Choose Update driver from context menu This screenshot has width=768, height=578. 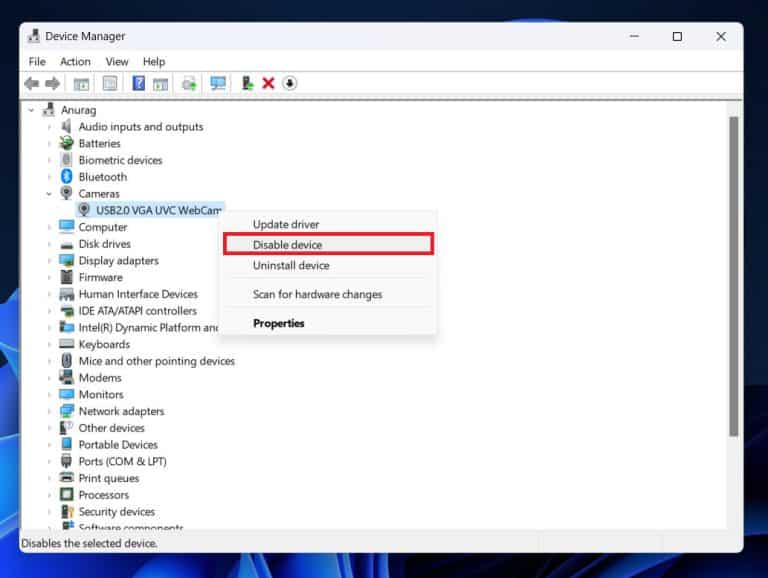(x=329, y=224)
